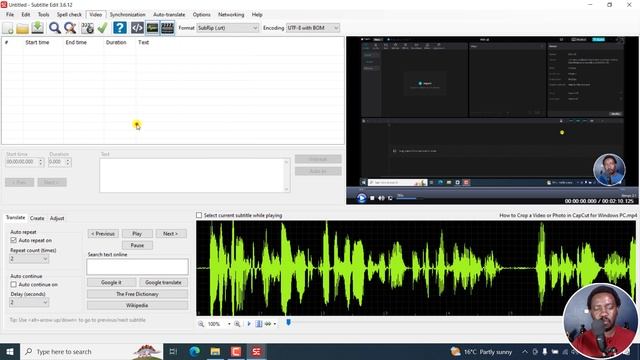The width and height of the screenshot is (640, 360).
Task: Open the Format SubRip dropdown
Action: tap(227, 28)
